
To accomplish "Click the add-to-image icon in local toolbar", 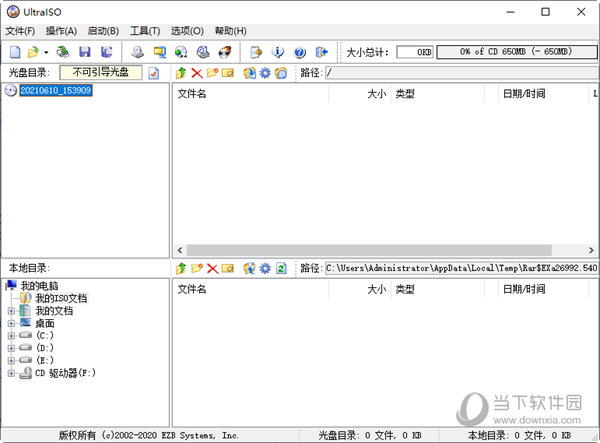I will pos(249,268).
